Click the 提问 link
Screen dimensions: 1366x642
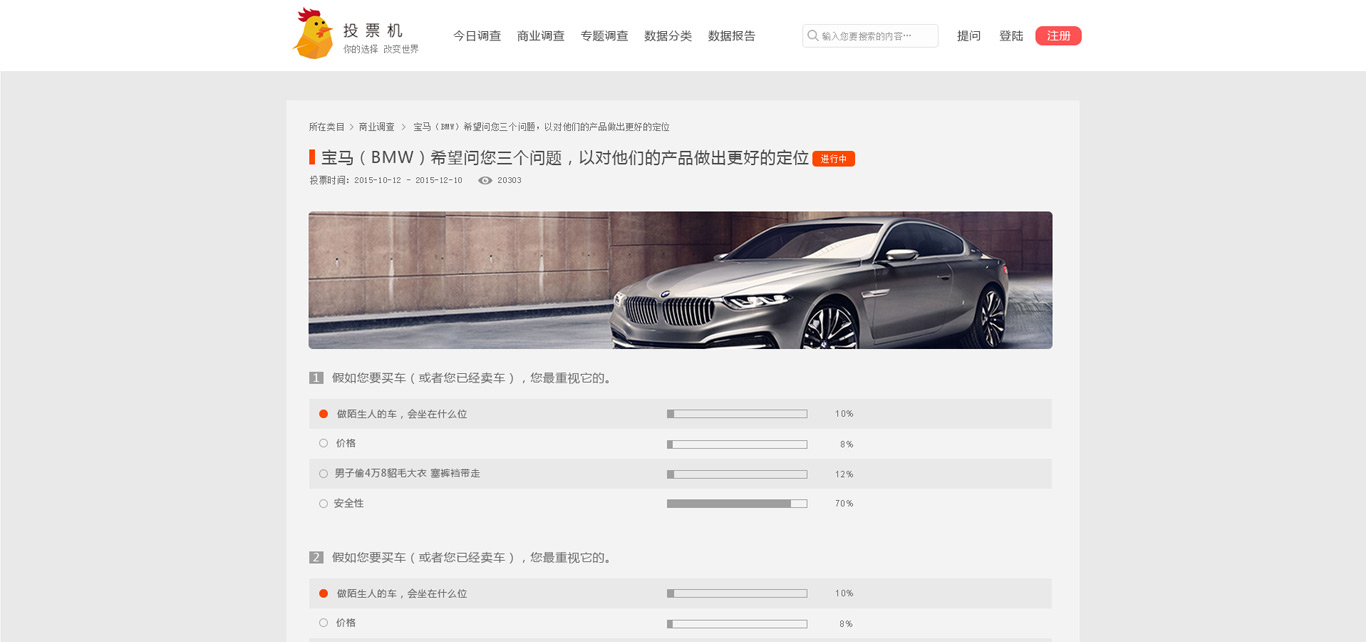969,36
